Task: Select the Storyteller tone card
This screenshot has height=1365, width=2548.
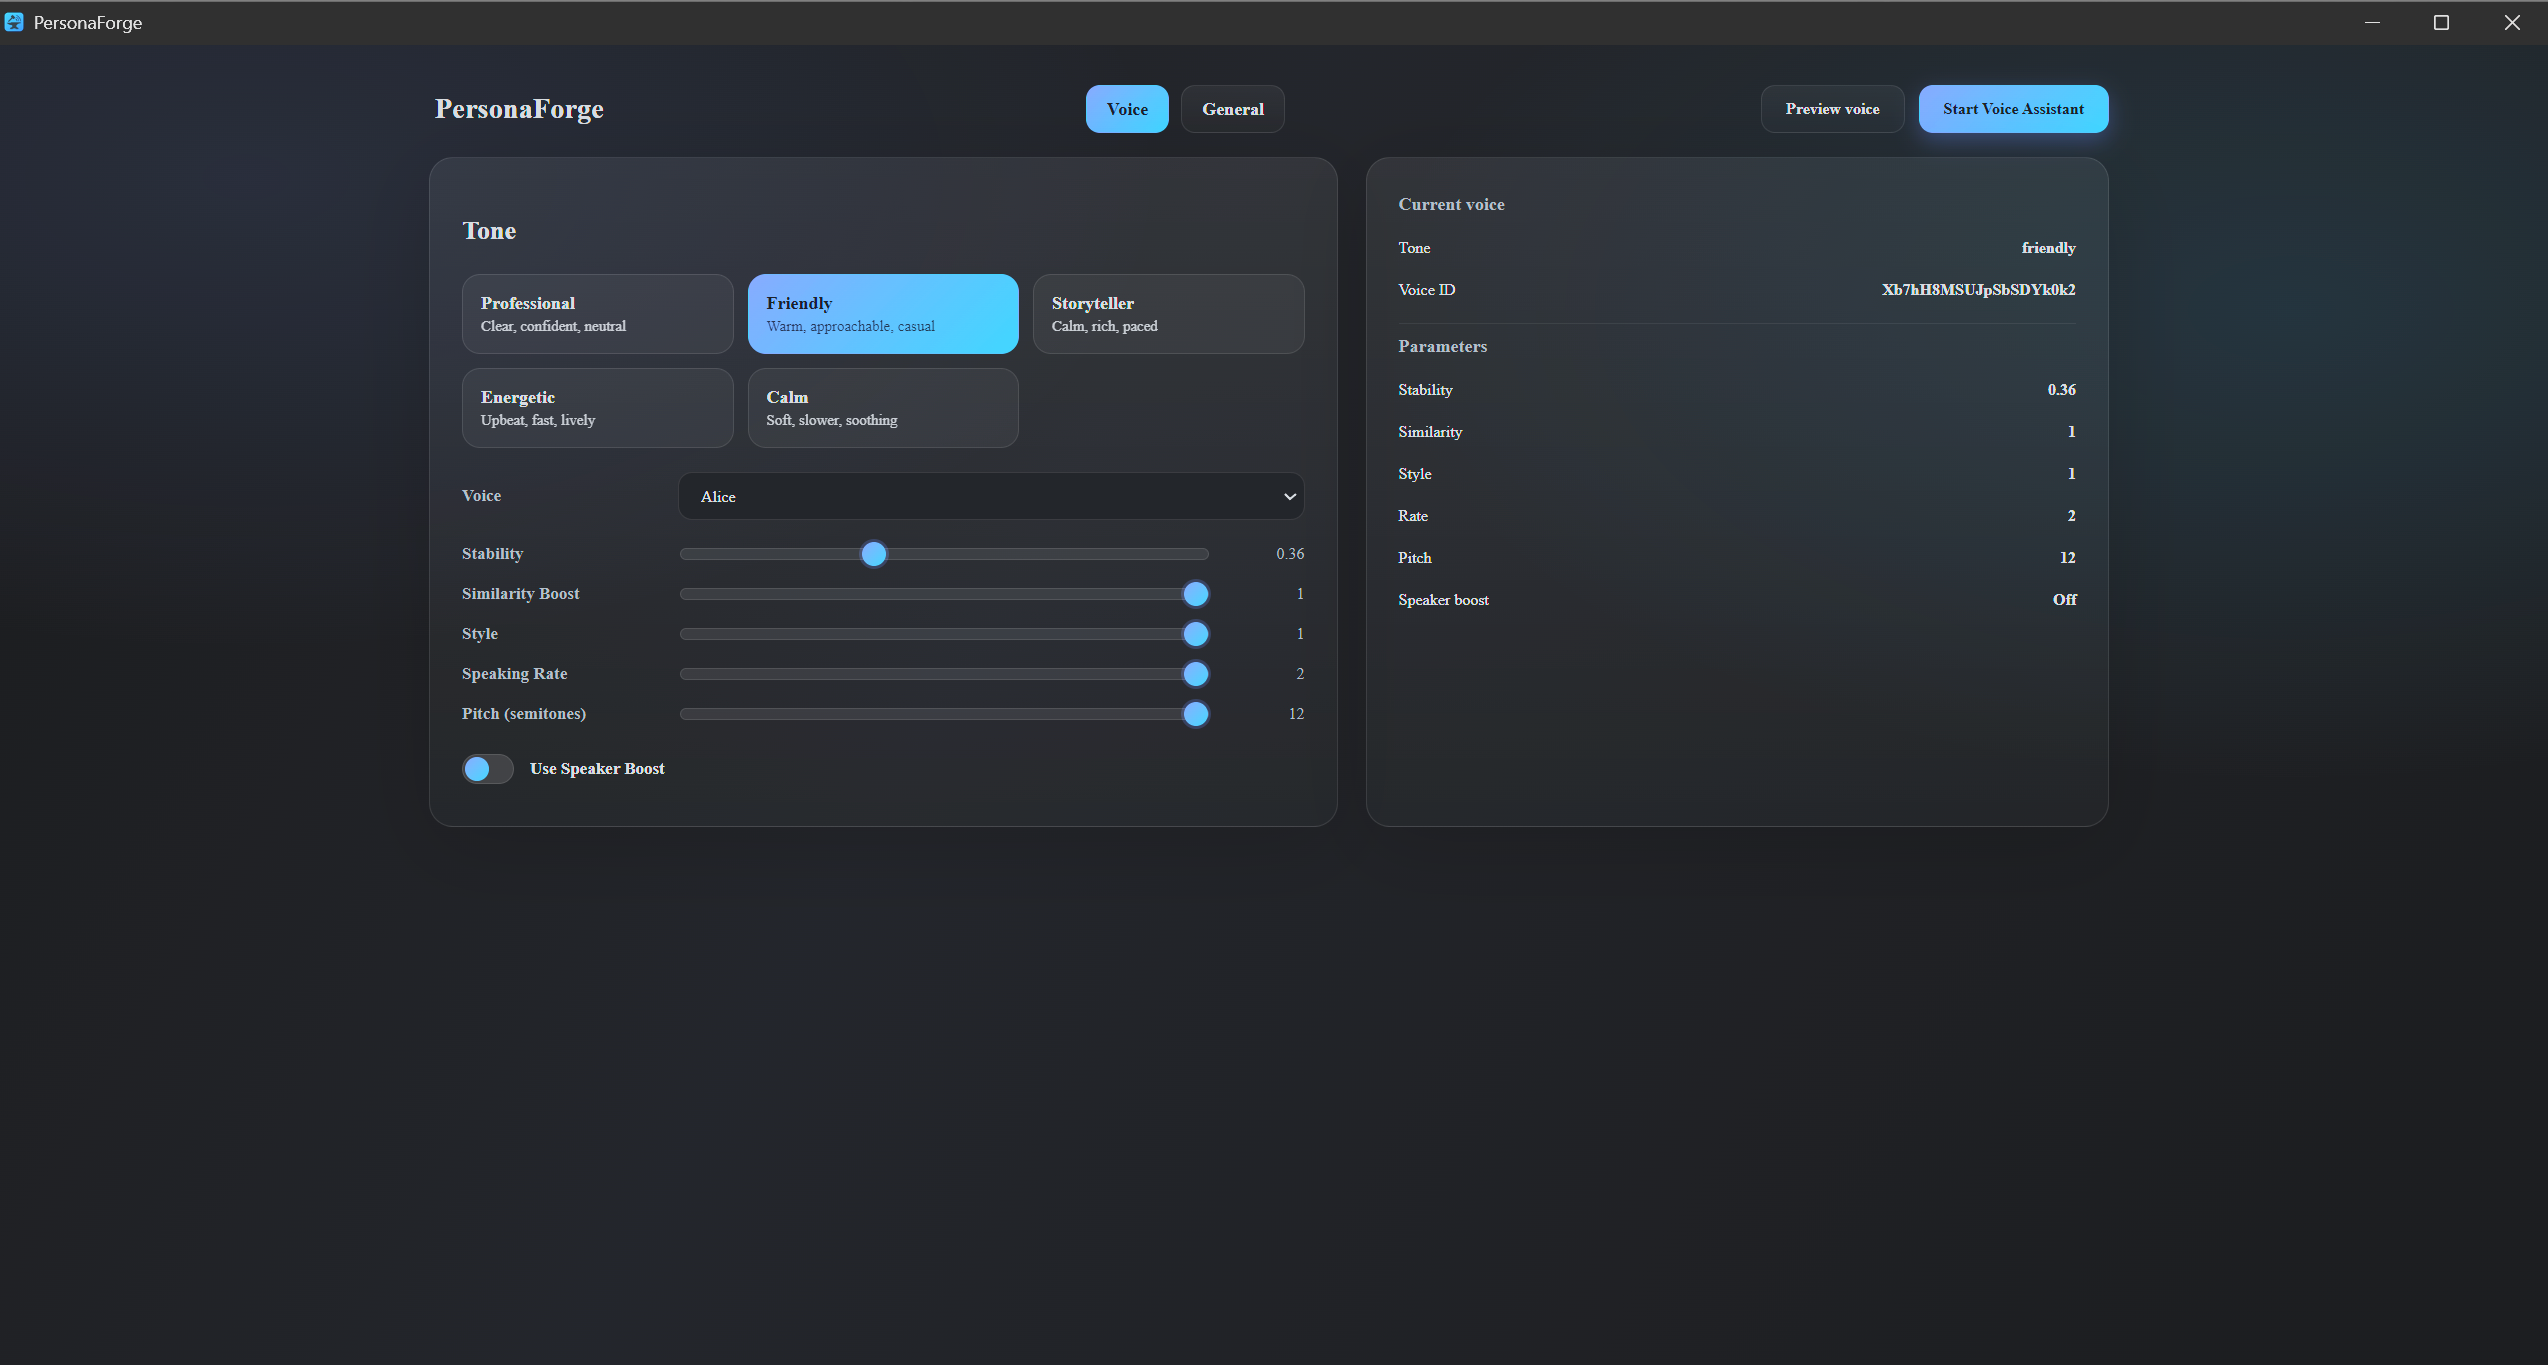Action: click(x=1167, y=314)
